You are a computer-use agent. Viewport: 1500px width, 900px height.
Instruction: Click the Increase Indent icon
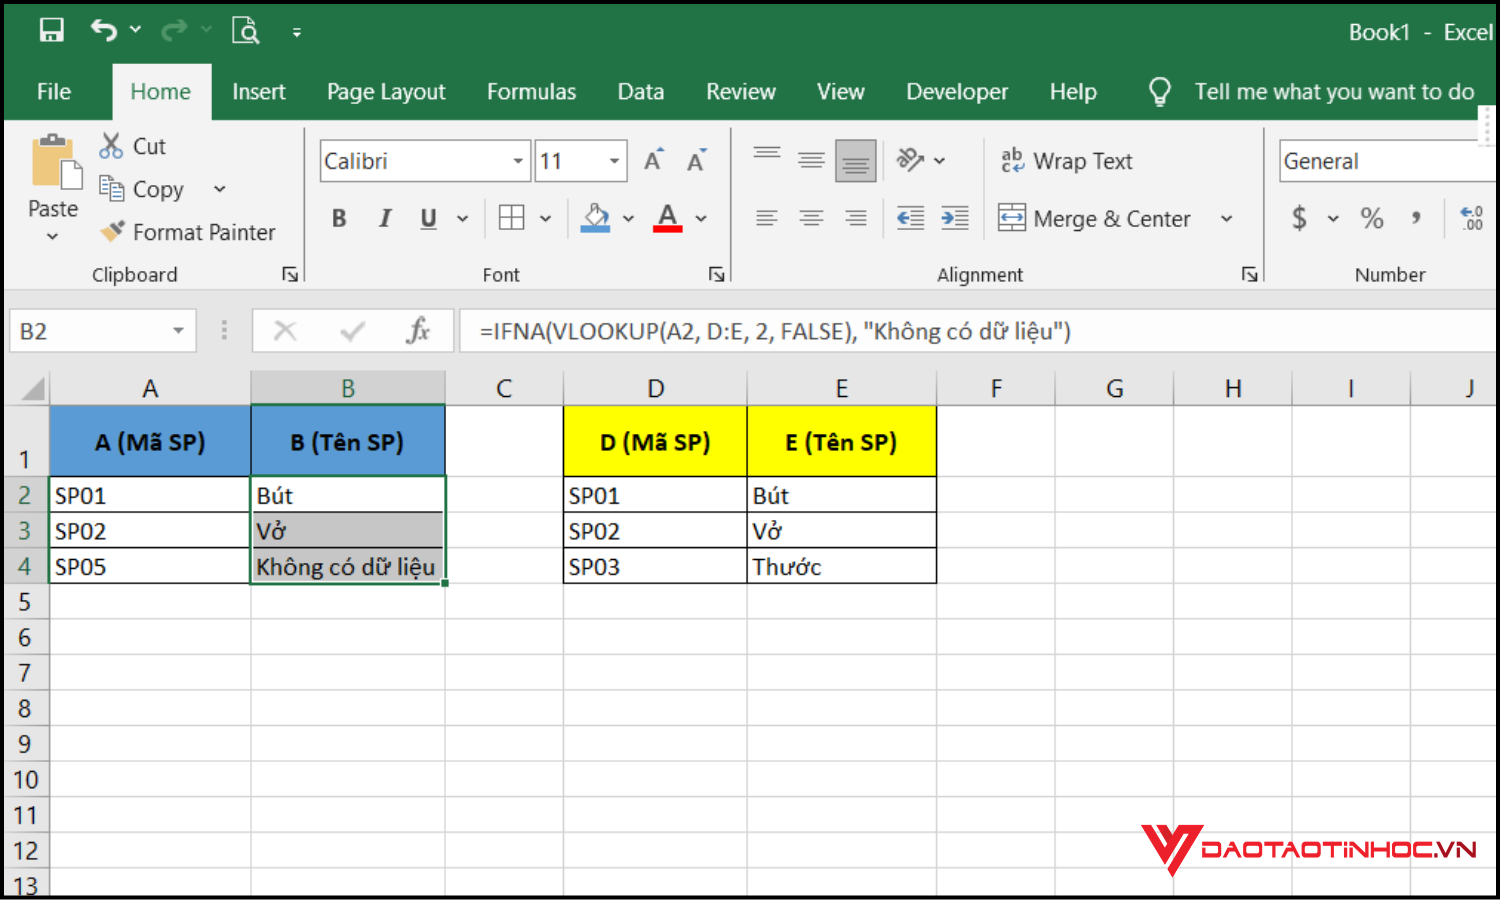click(x=955, y=218)
